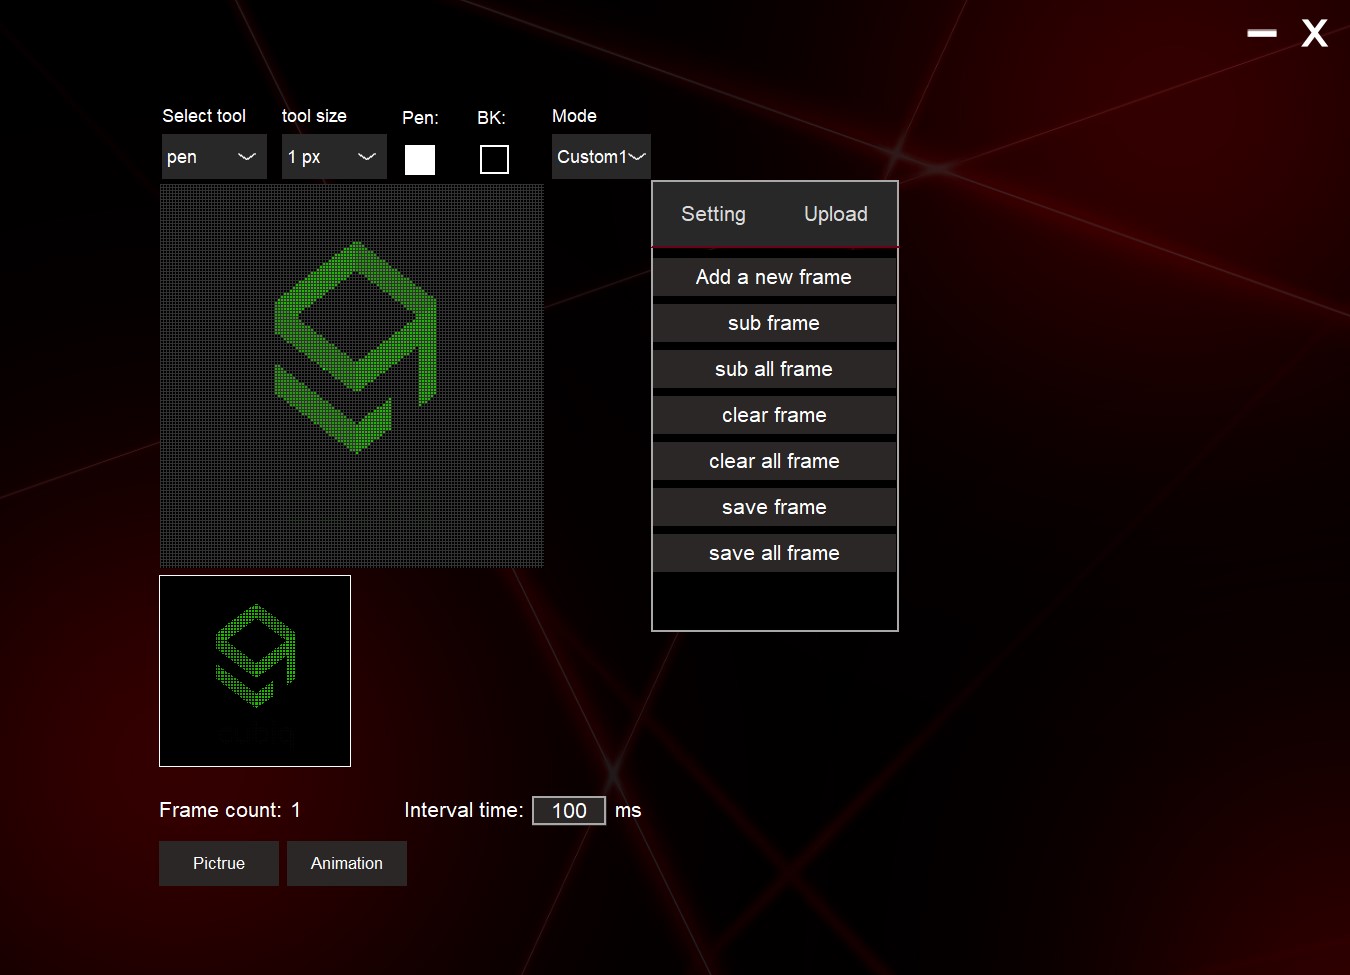Minimize the application window

[1262, 33]
